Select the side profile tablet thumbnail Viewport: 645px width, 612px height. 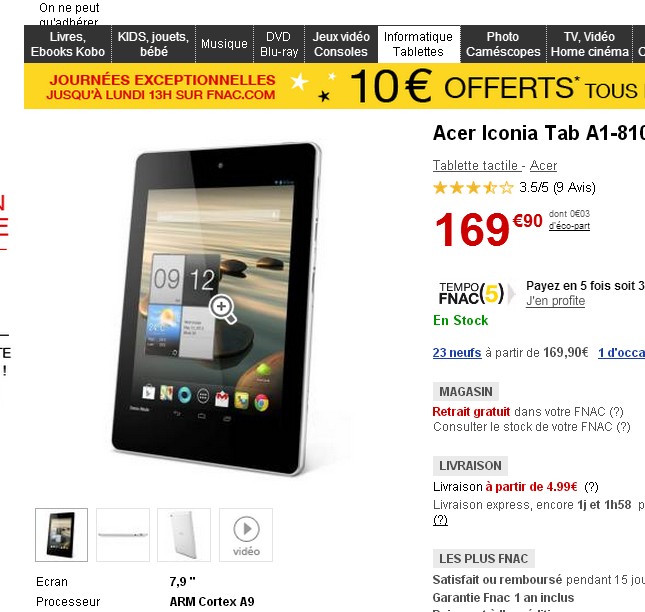(123, 535)
